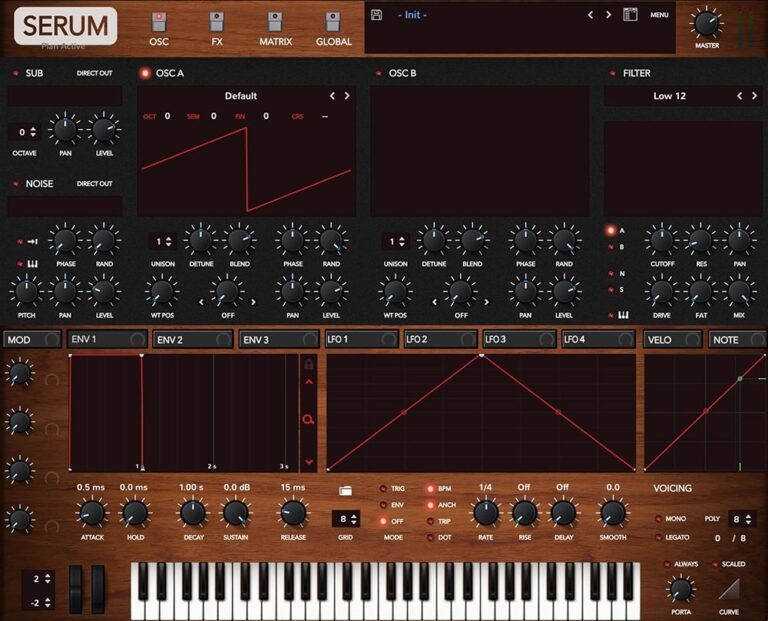Enable the FILTER power switch
Screen dimensions: 768x621
coord(612,73)
